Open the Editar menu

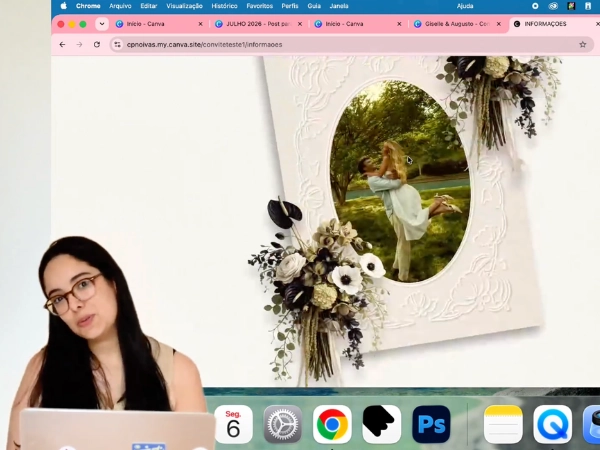[148, 6]
